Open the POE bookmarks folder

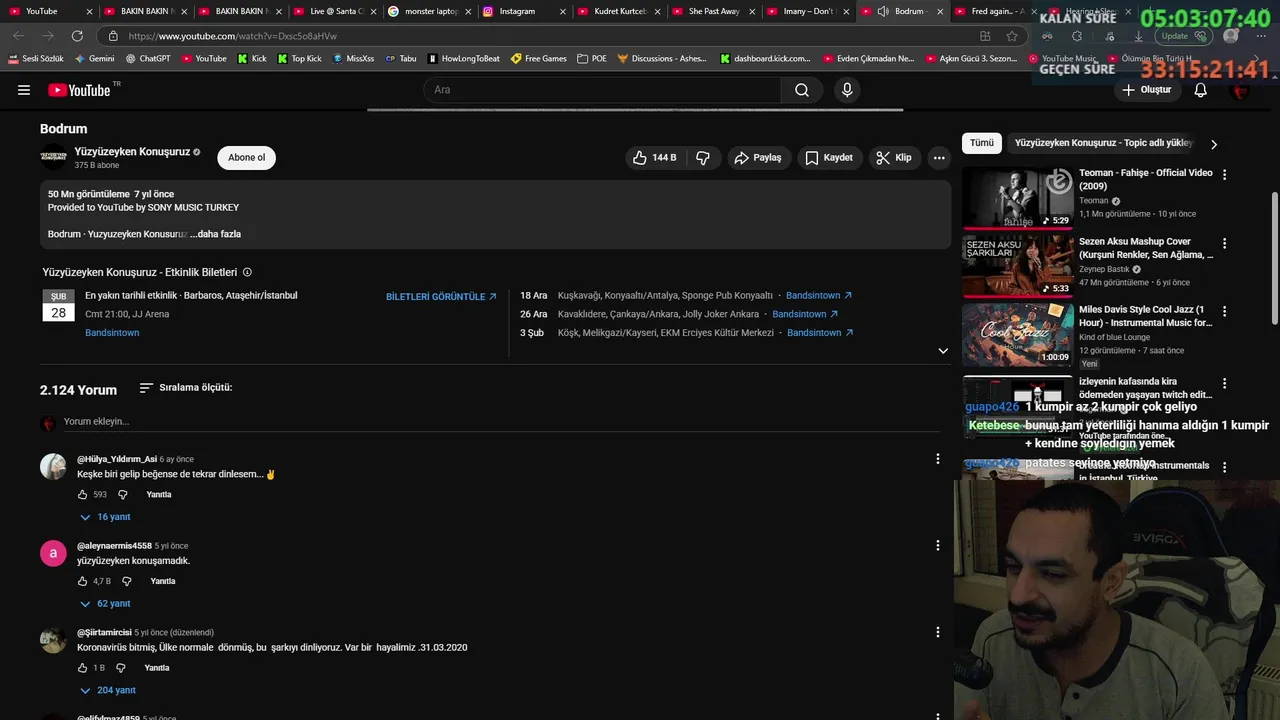[592, 59]
